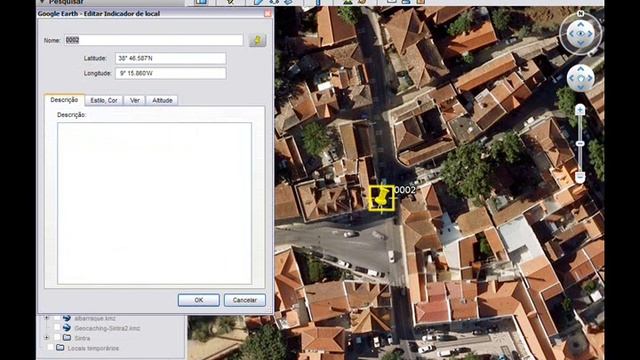The width and height of the screenshot is (640, 360).
Task: Click the North 'N' compass marker
Action: (580, 13)
